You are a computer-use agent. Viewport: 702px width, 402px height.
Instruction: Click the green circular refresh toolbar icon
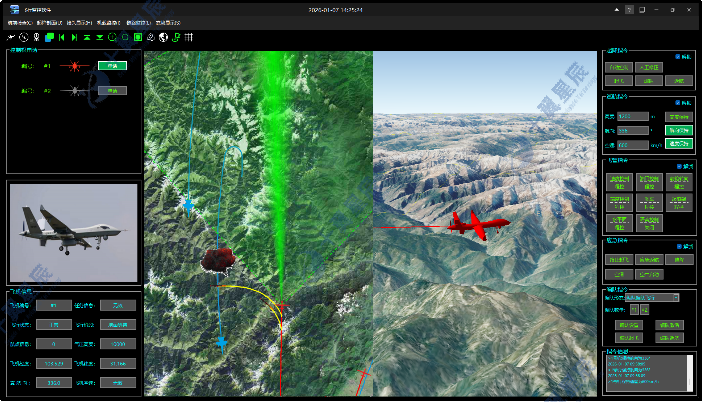point(112,37)
